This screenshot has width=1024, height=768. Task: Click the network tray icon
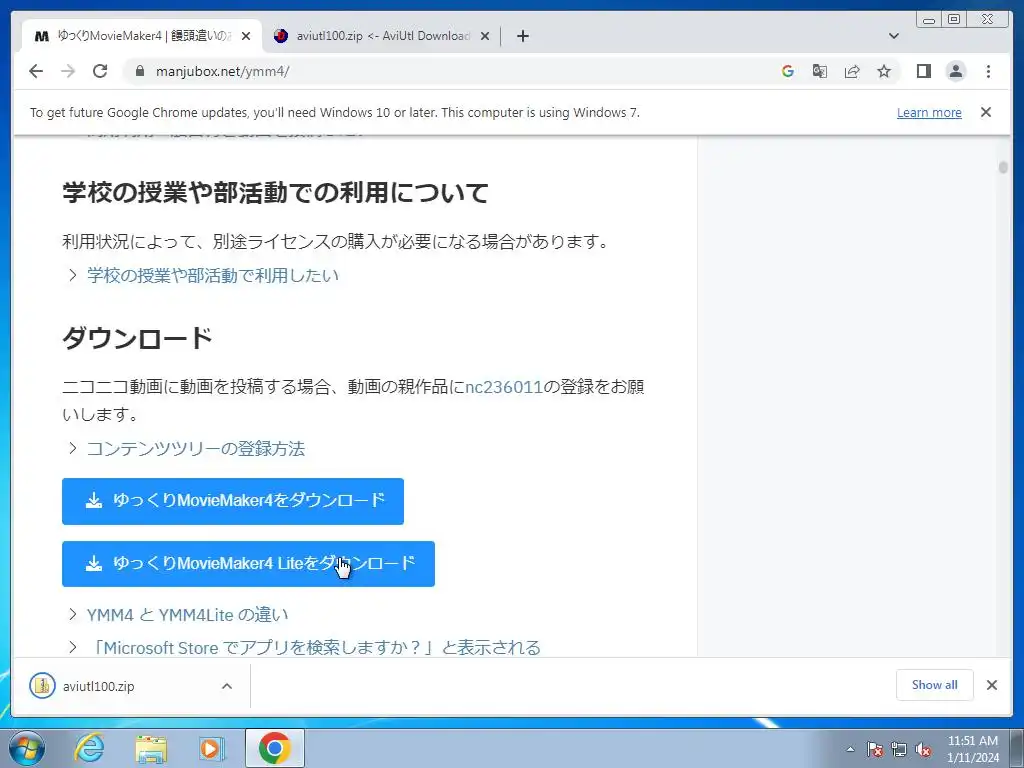point(899,749)
